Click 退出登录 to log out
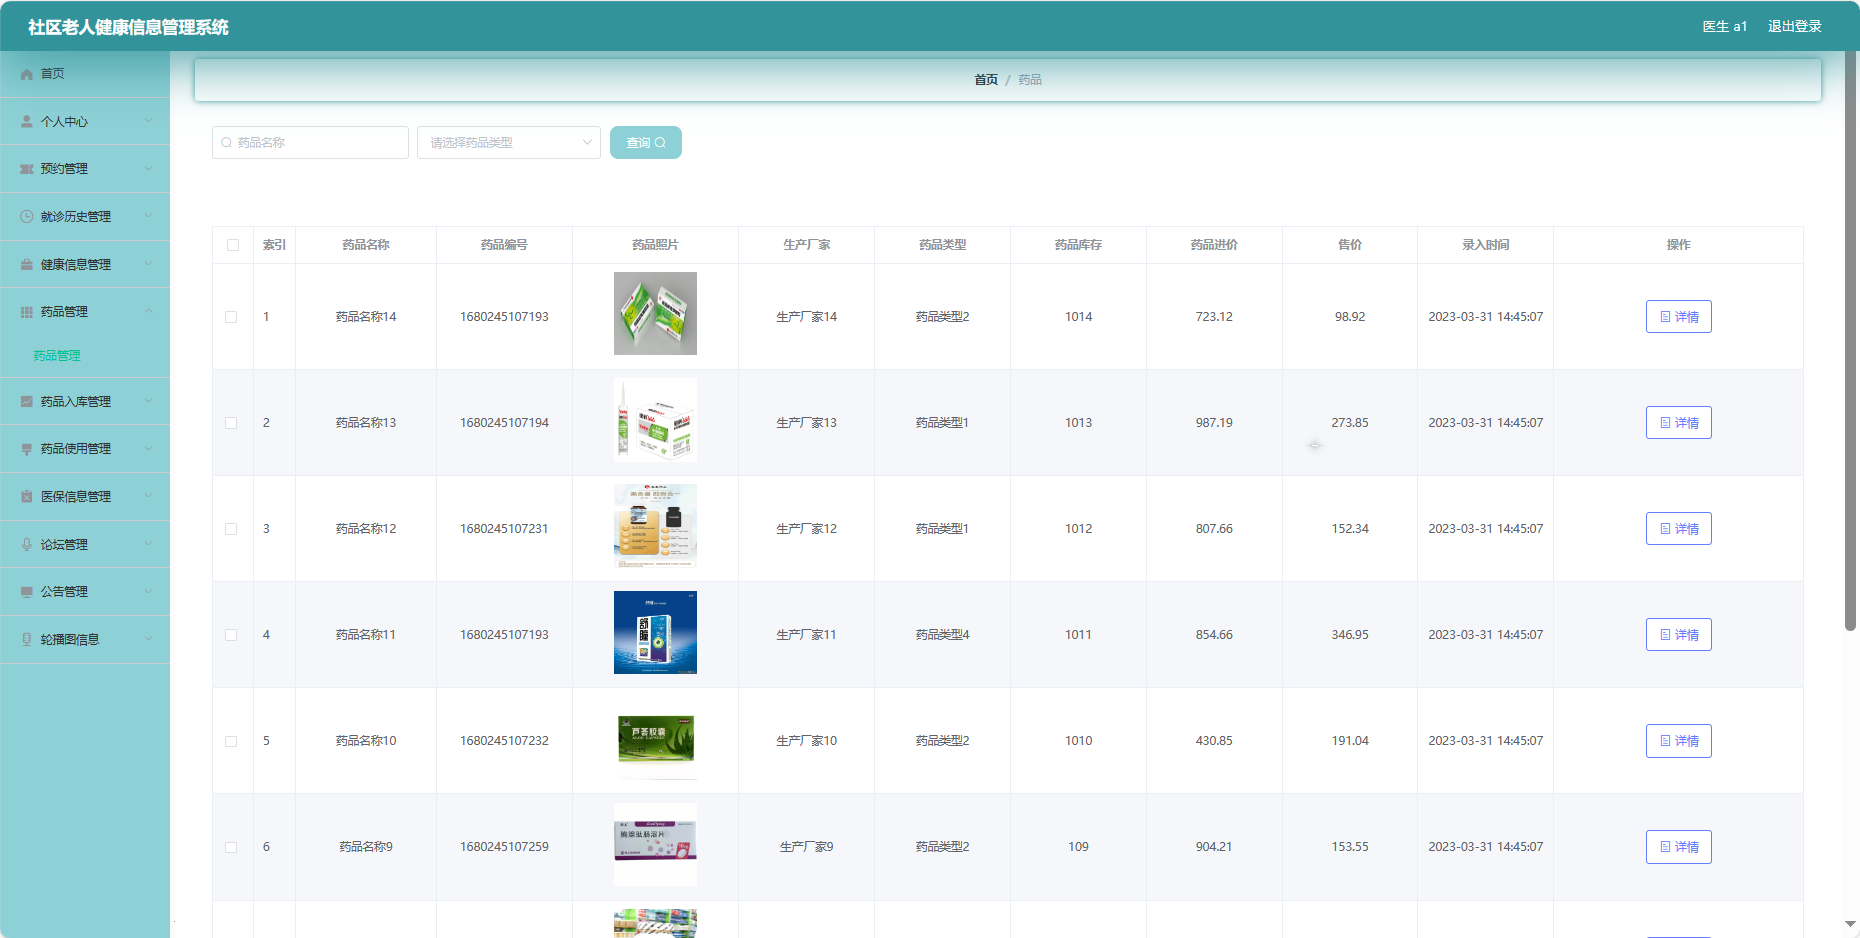Screen dimensions: 1860x938 [x=1795, y=26]
